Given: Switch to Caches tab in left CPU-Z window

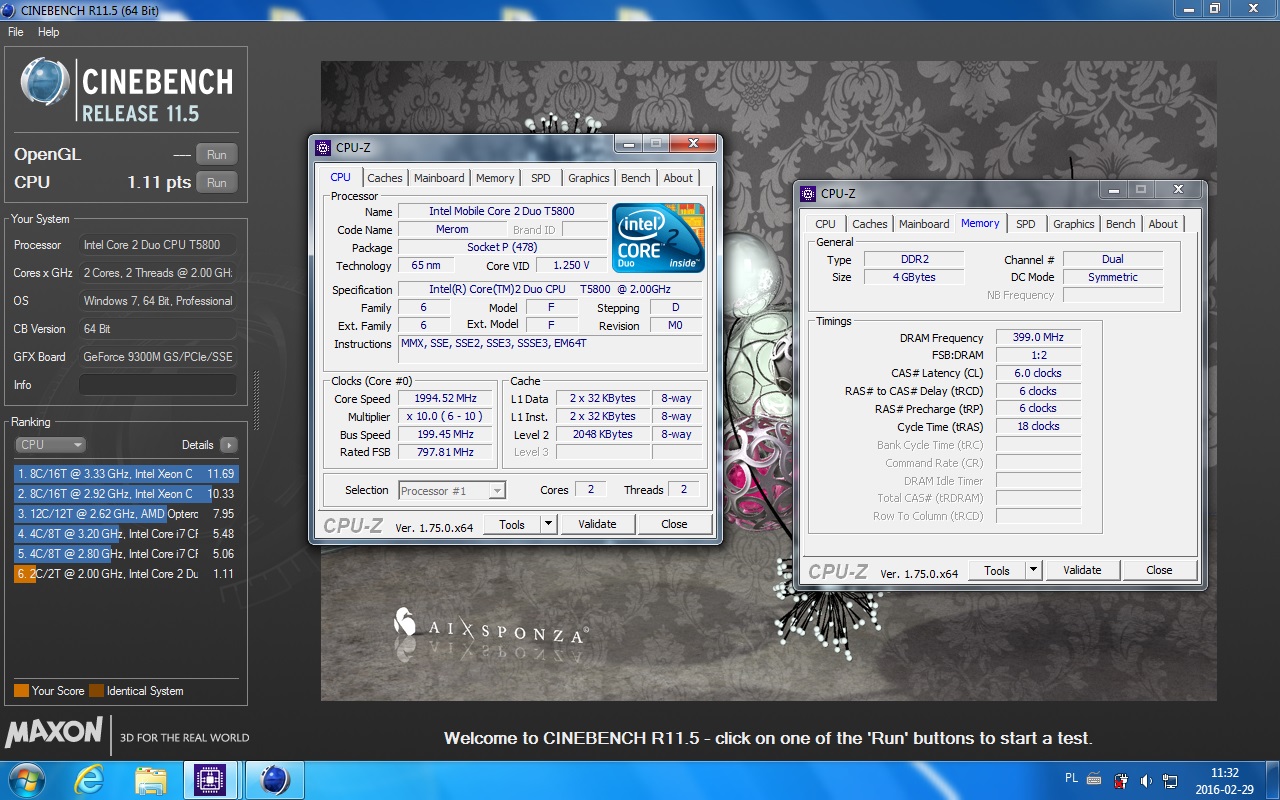Looking at the screenshot, I should pyautogui.click(x=385, y=178).
